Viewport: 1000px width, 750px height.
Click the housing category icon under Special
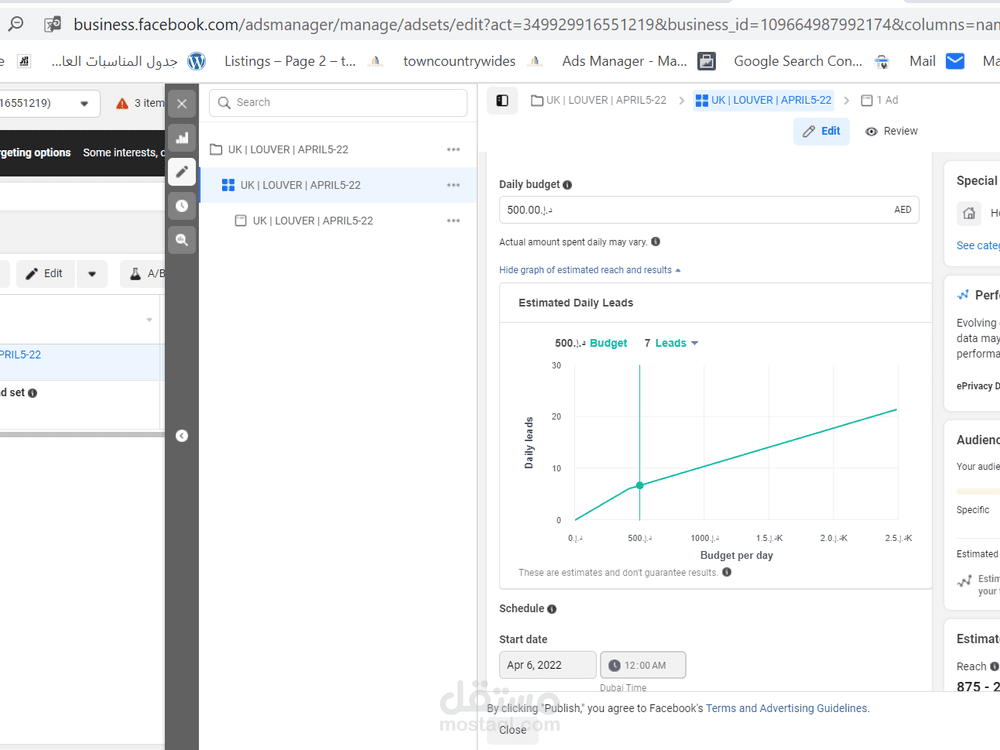point(969,213)
